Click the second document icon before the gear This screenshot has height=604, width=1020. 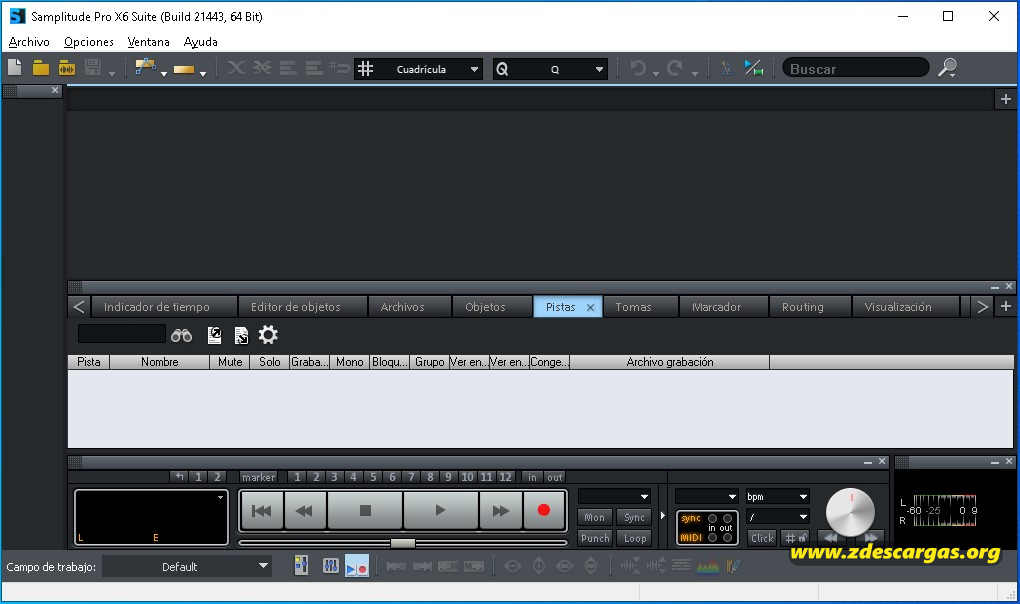tap(241, 335)
